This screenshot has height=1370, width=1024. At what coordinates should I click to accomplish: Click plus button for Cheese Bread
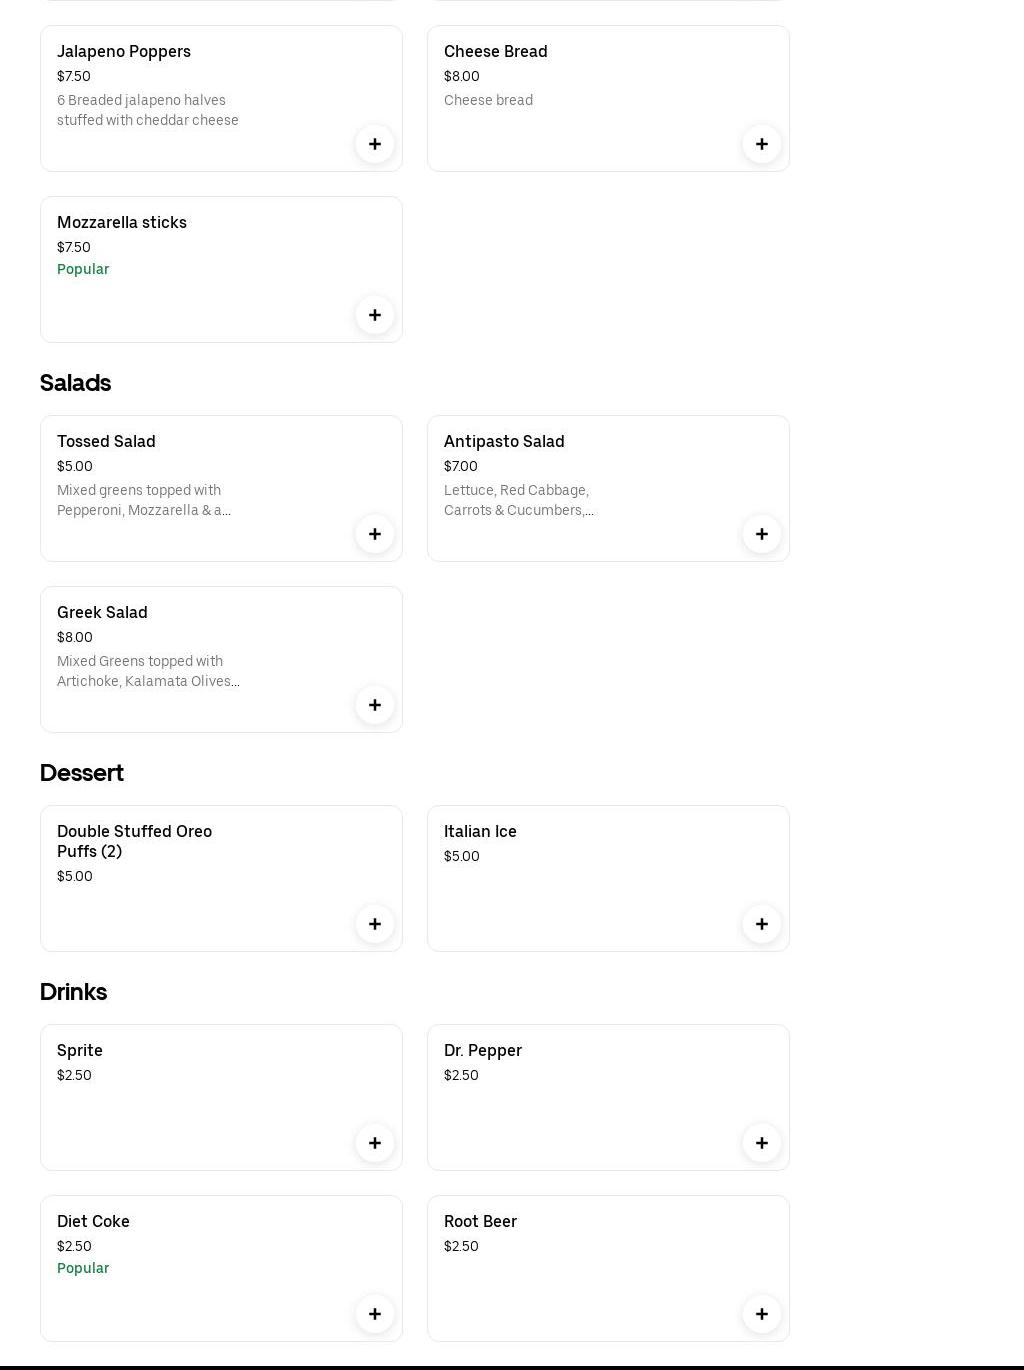pos(762,144)
